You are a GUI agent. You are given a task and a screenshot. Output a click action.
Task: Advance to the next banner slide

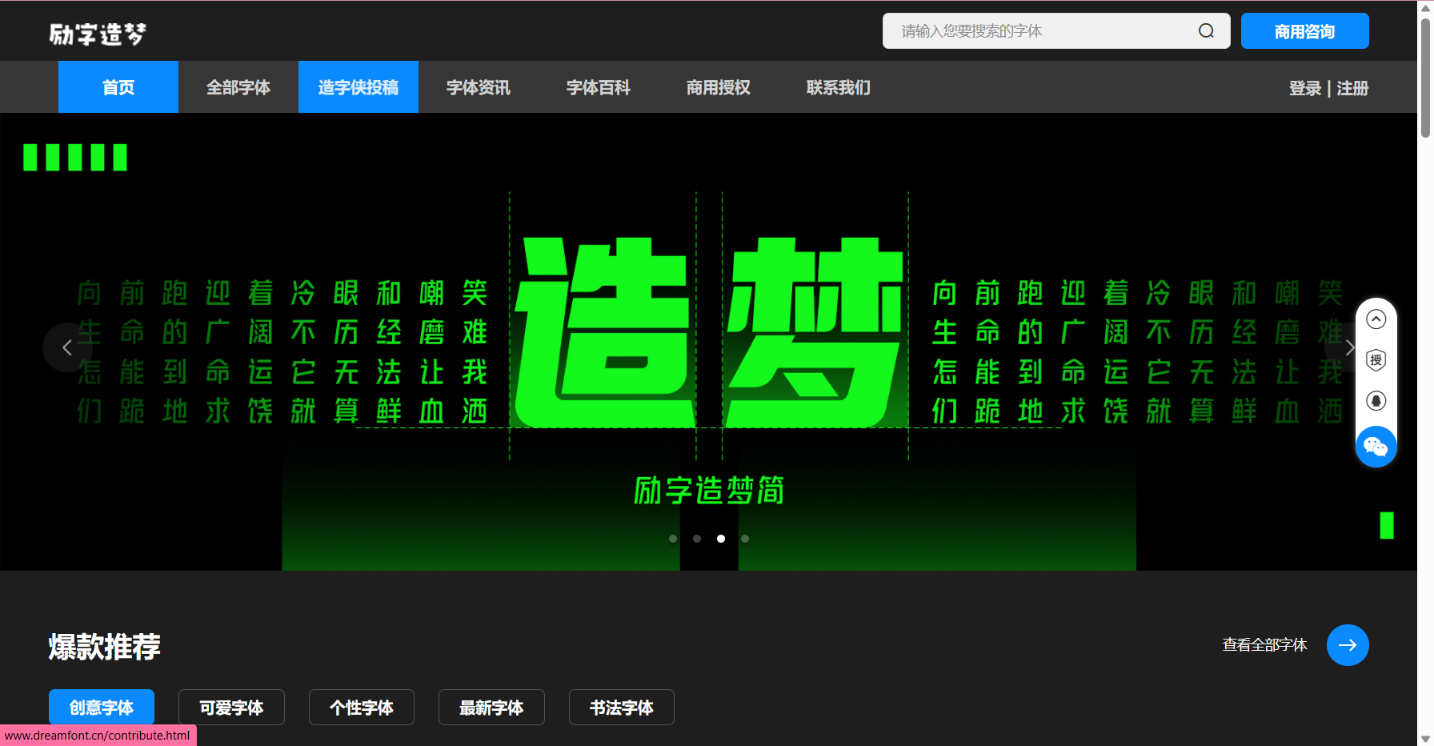click(x=1350, y=347)
